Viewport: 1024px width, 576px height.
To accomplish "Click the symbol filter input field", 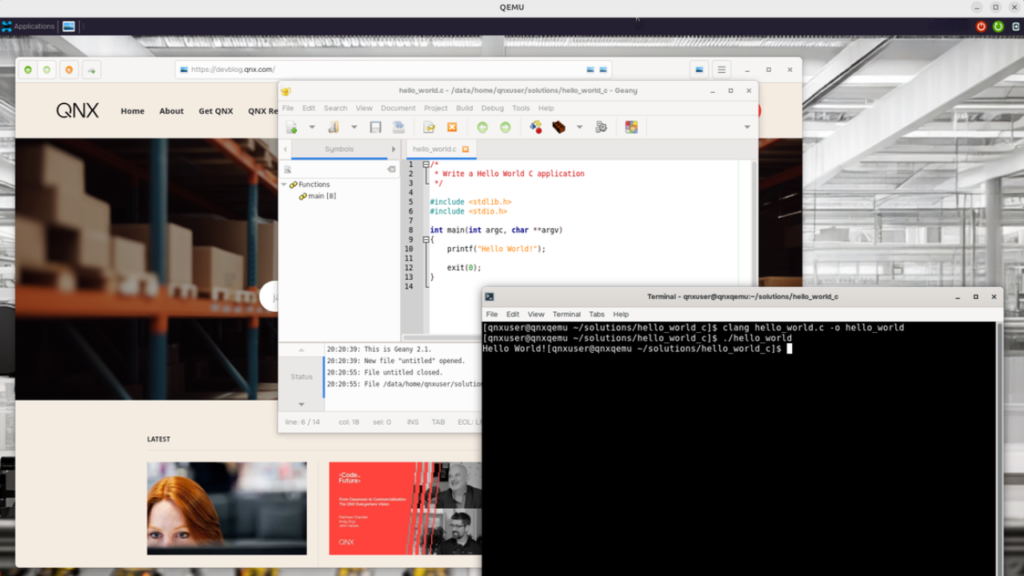I will [x=340, y=170].
